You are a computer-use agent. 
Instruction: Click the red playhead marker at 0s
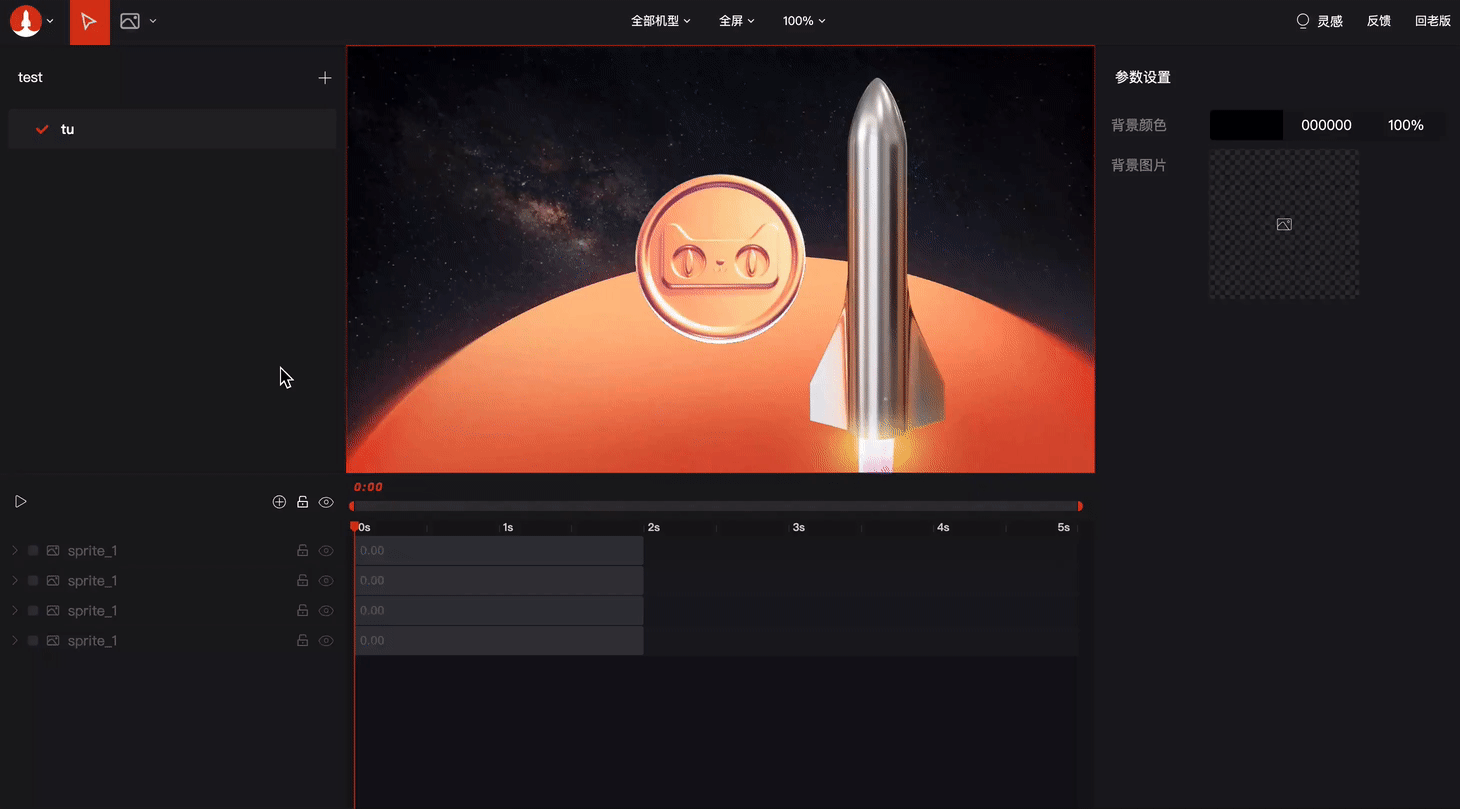pos(354,526)
